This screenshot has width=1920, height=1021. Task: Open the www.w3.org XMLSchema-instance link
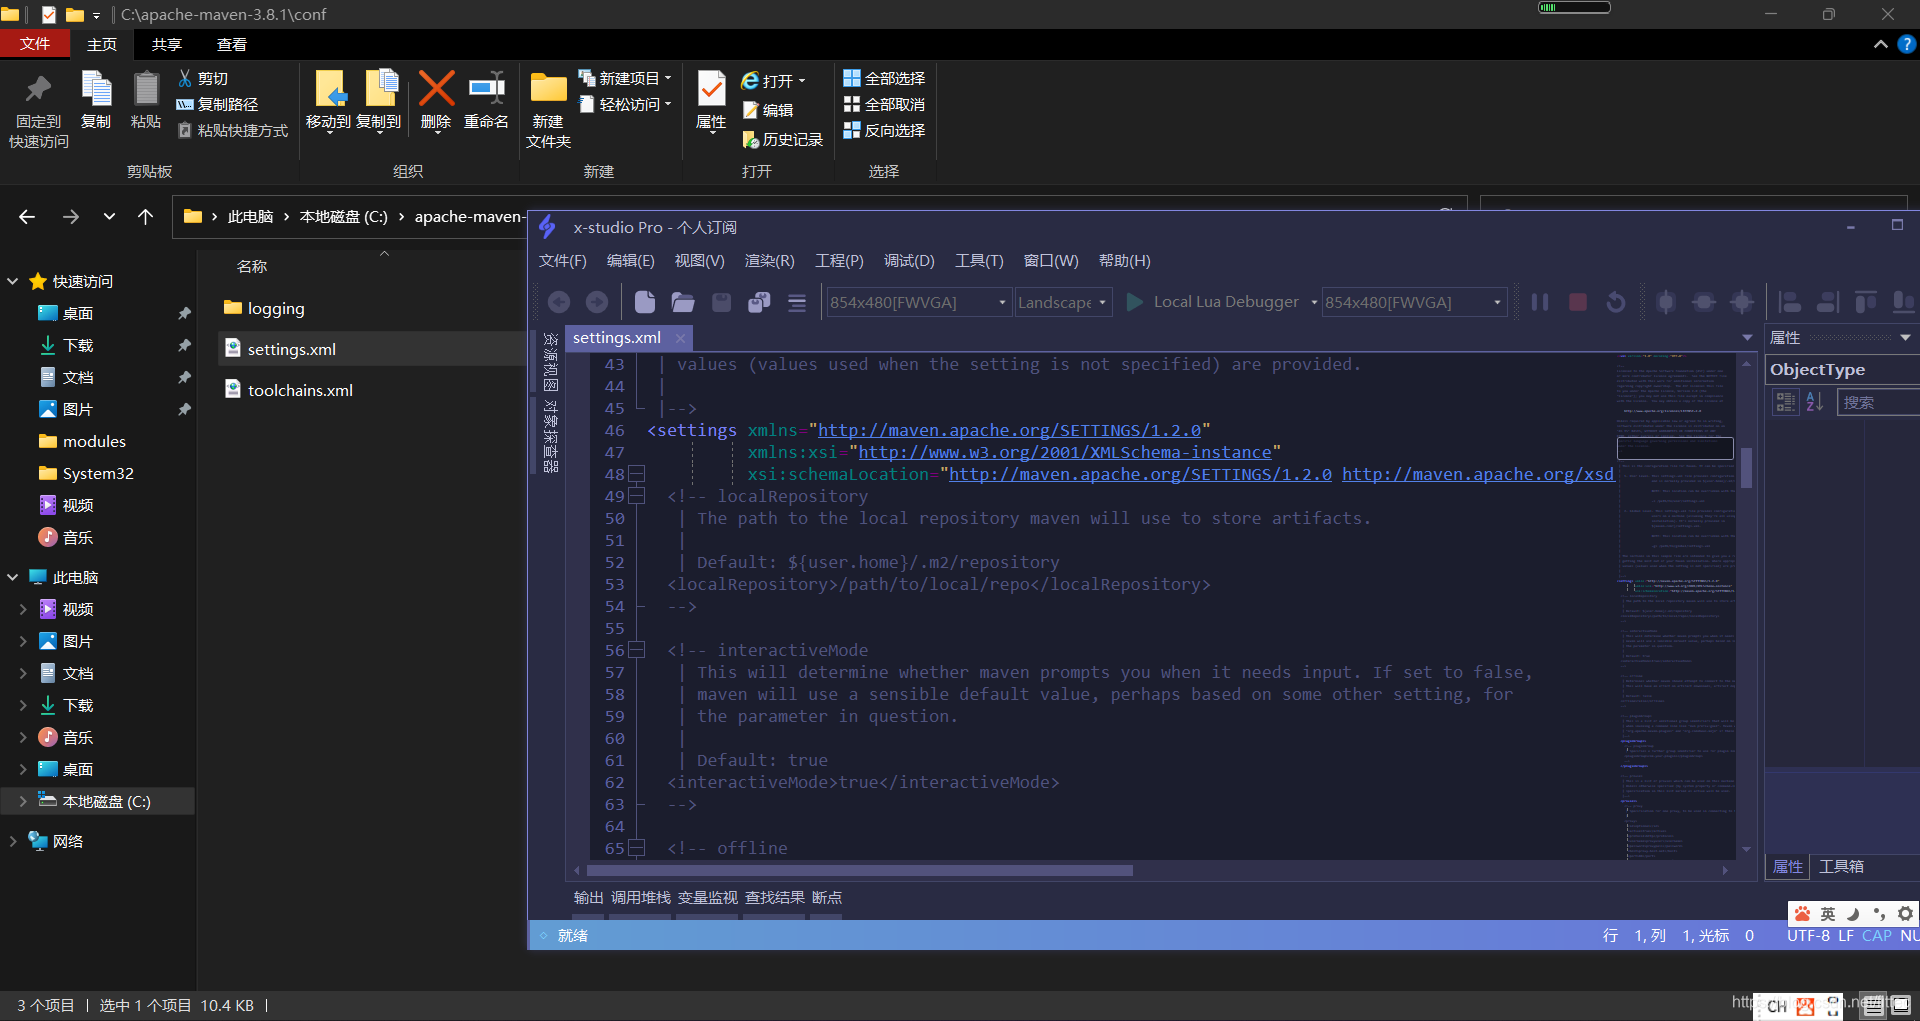pos(1065,452)
